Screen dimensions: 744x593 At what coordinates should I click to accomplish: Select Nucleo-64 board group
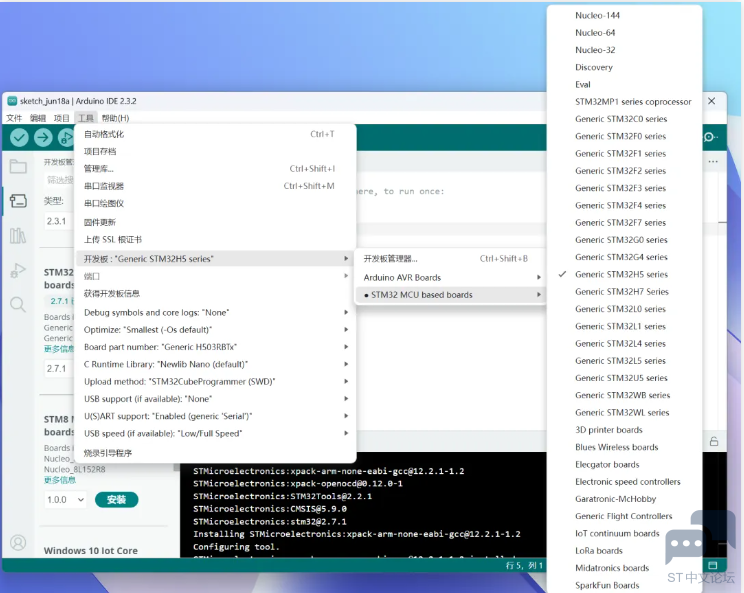(624, 33)
